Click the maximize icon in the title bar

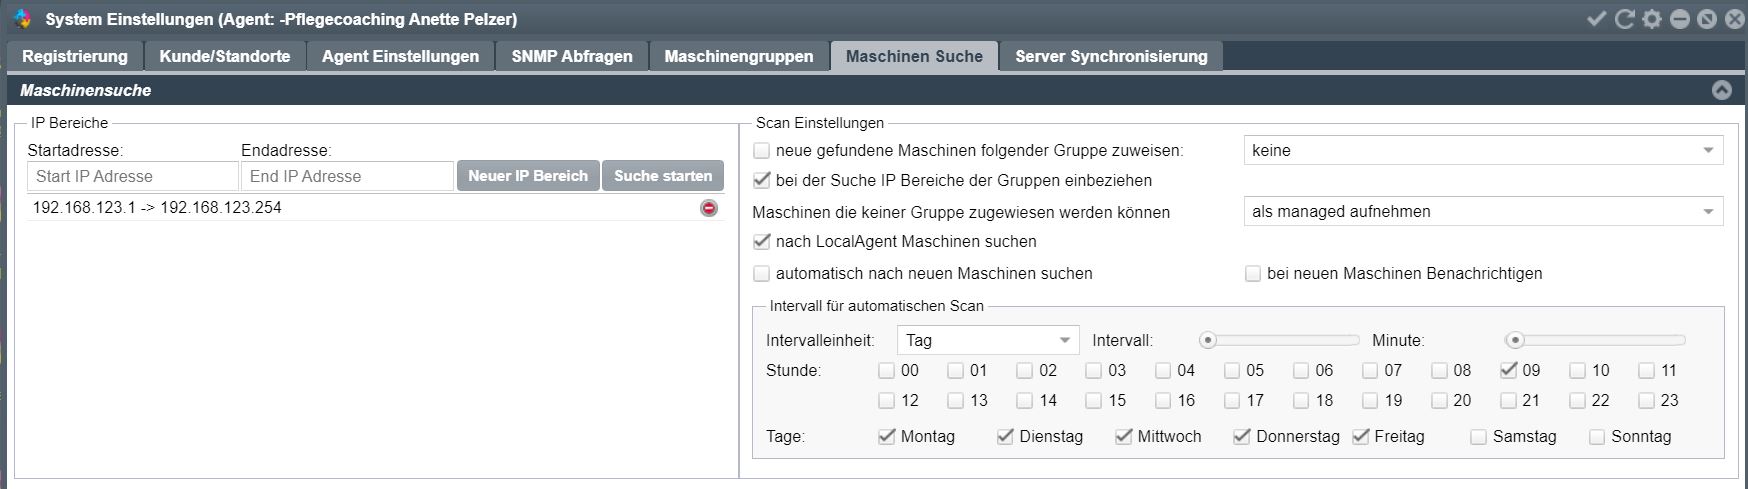(1707, 19)
